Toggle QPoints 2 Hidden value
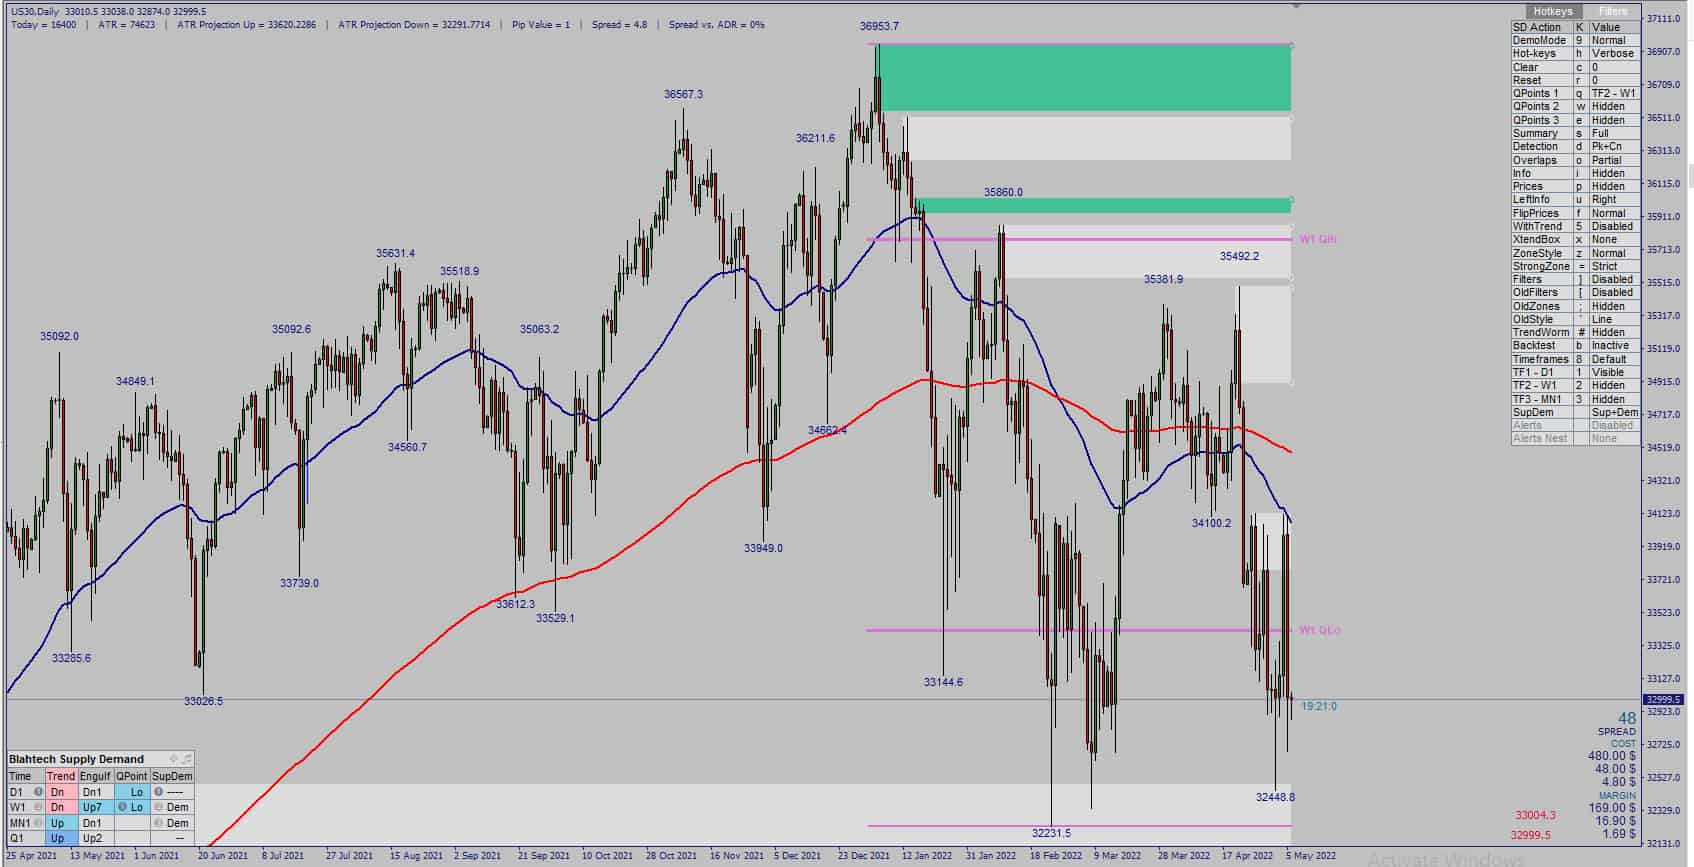 [1614, 107]
